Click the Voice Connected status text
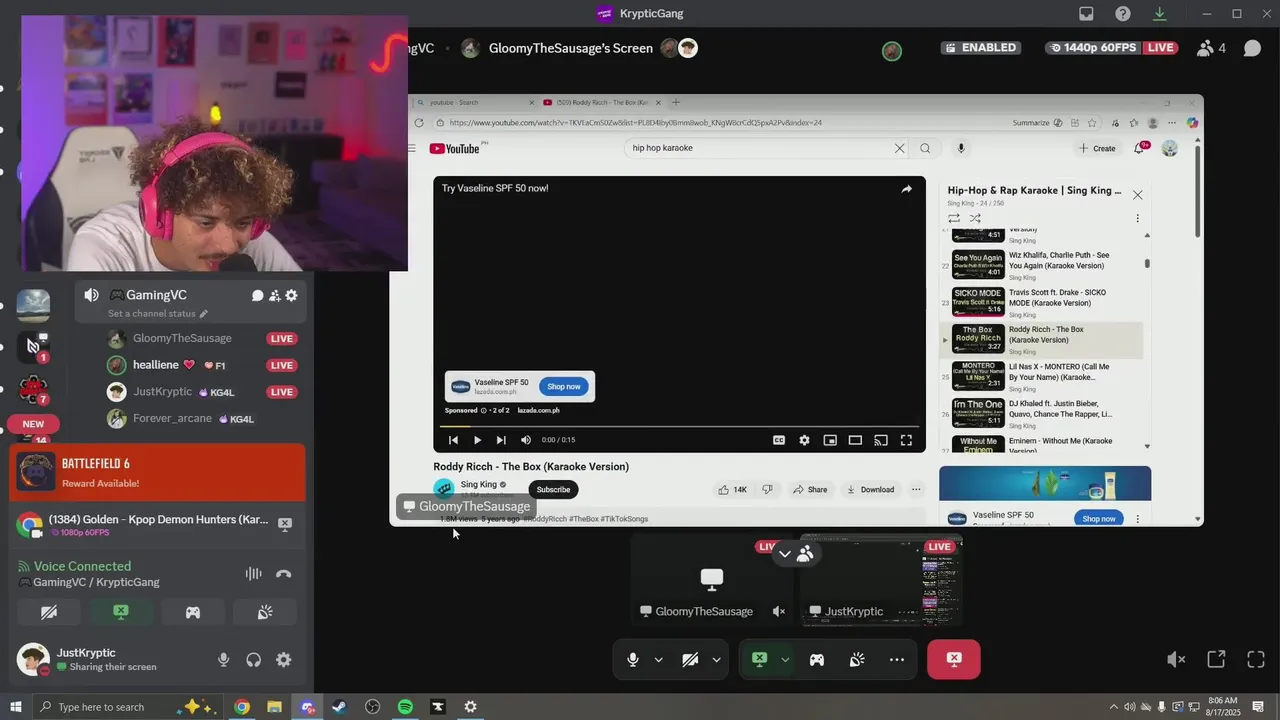 (82, 566)
